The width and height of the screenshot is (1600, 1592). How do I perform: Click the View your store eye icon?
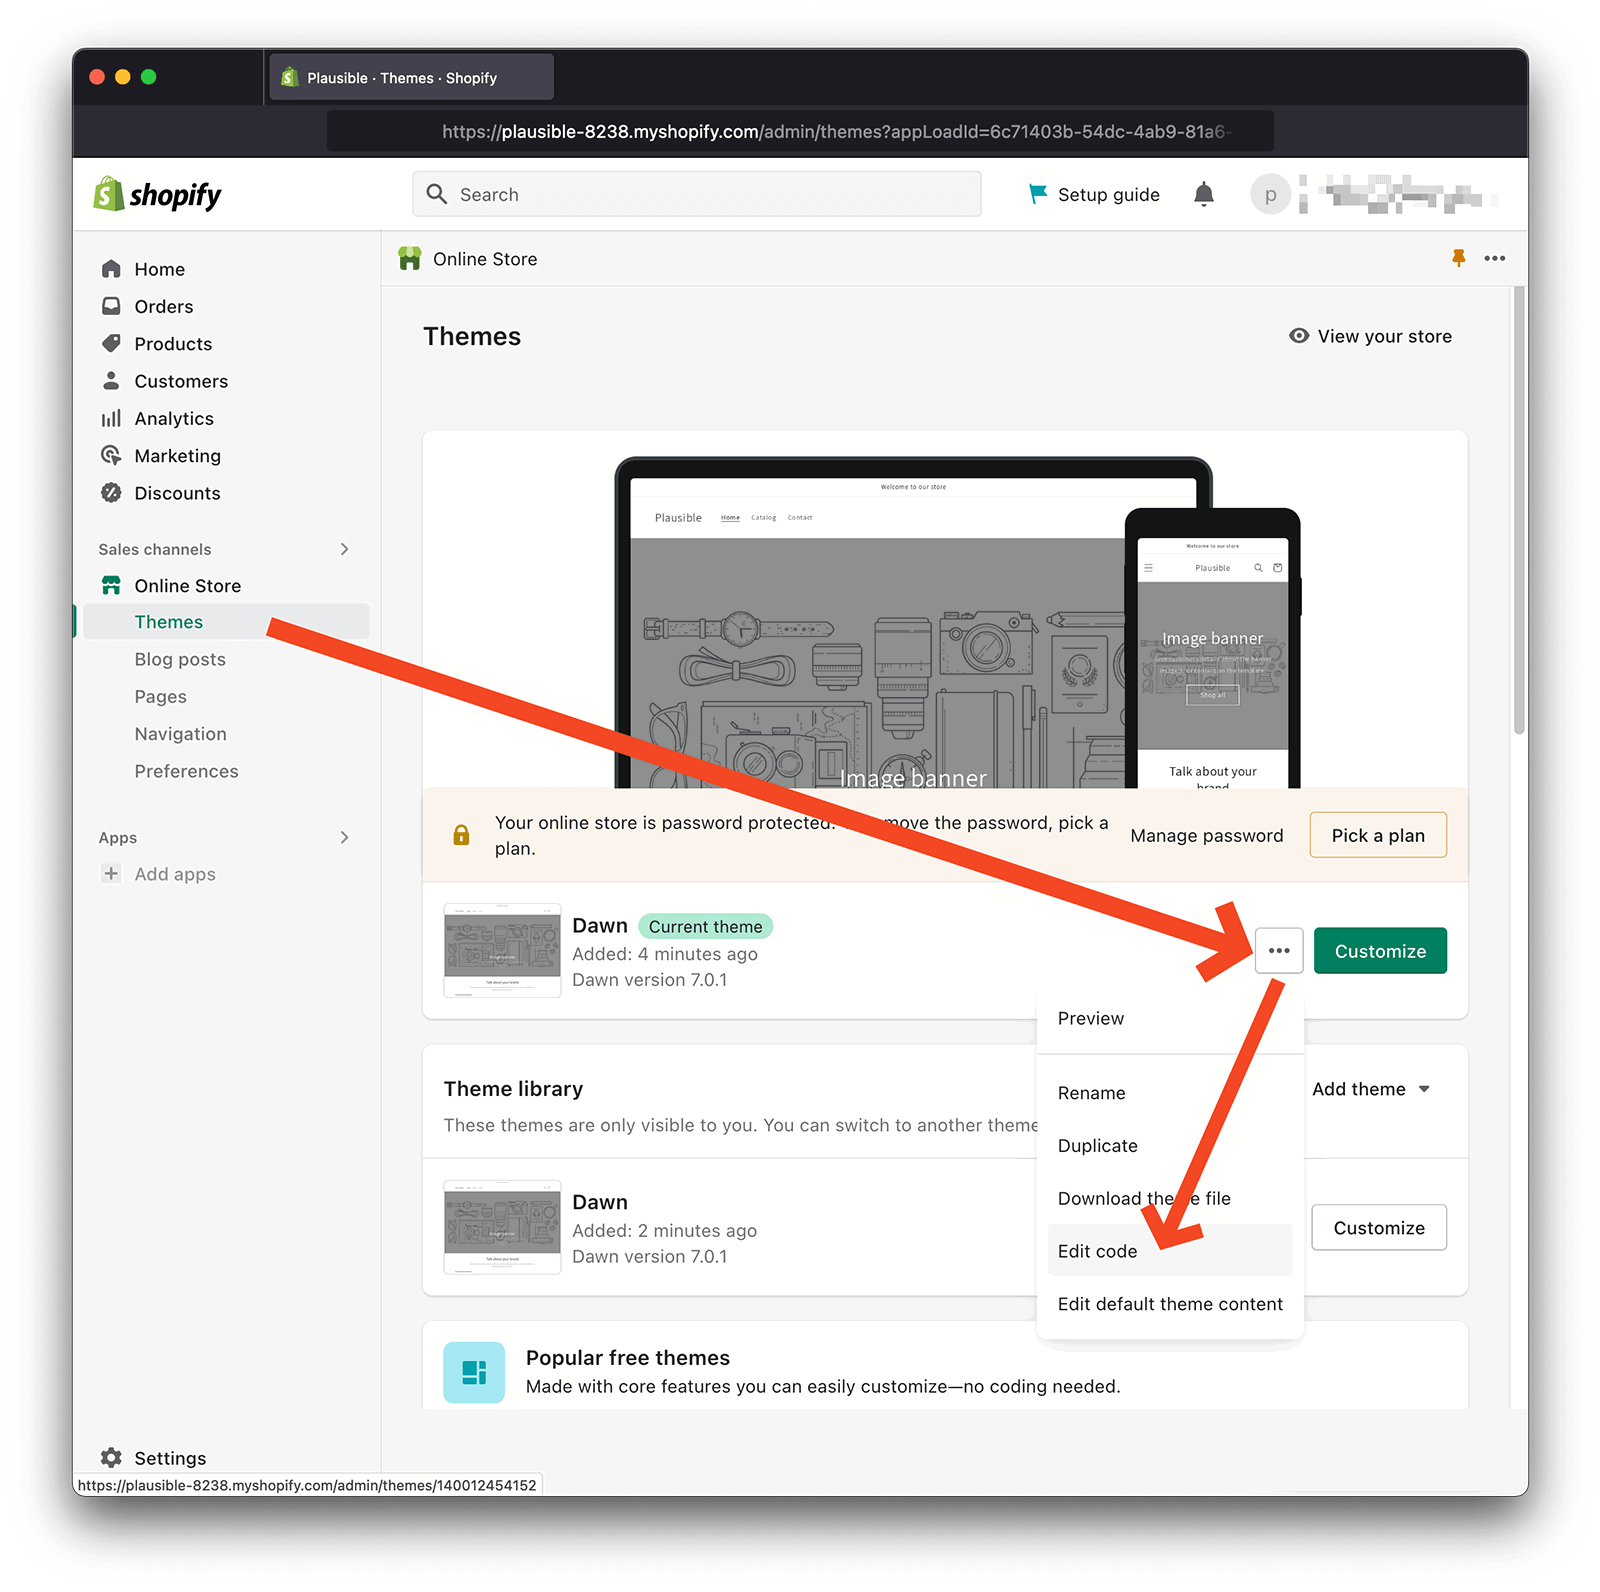1300,336
